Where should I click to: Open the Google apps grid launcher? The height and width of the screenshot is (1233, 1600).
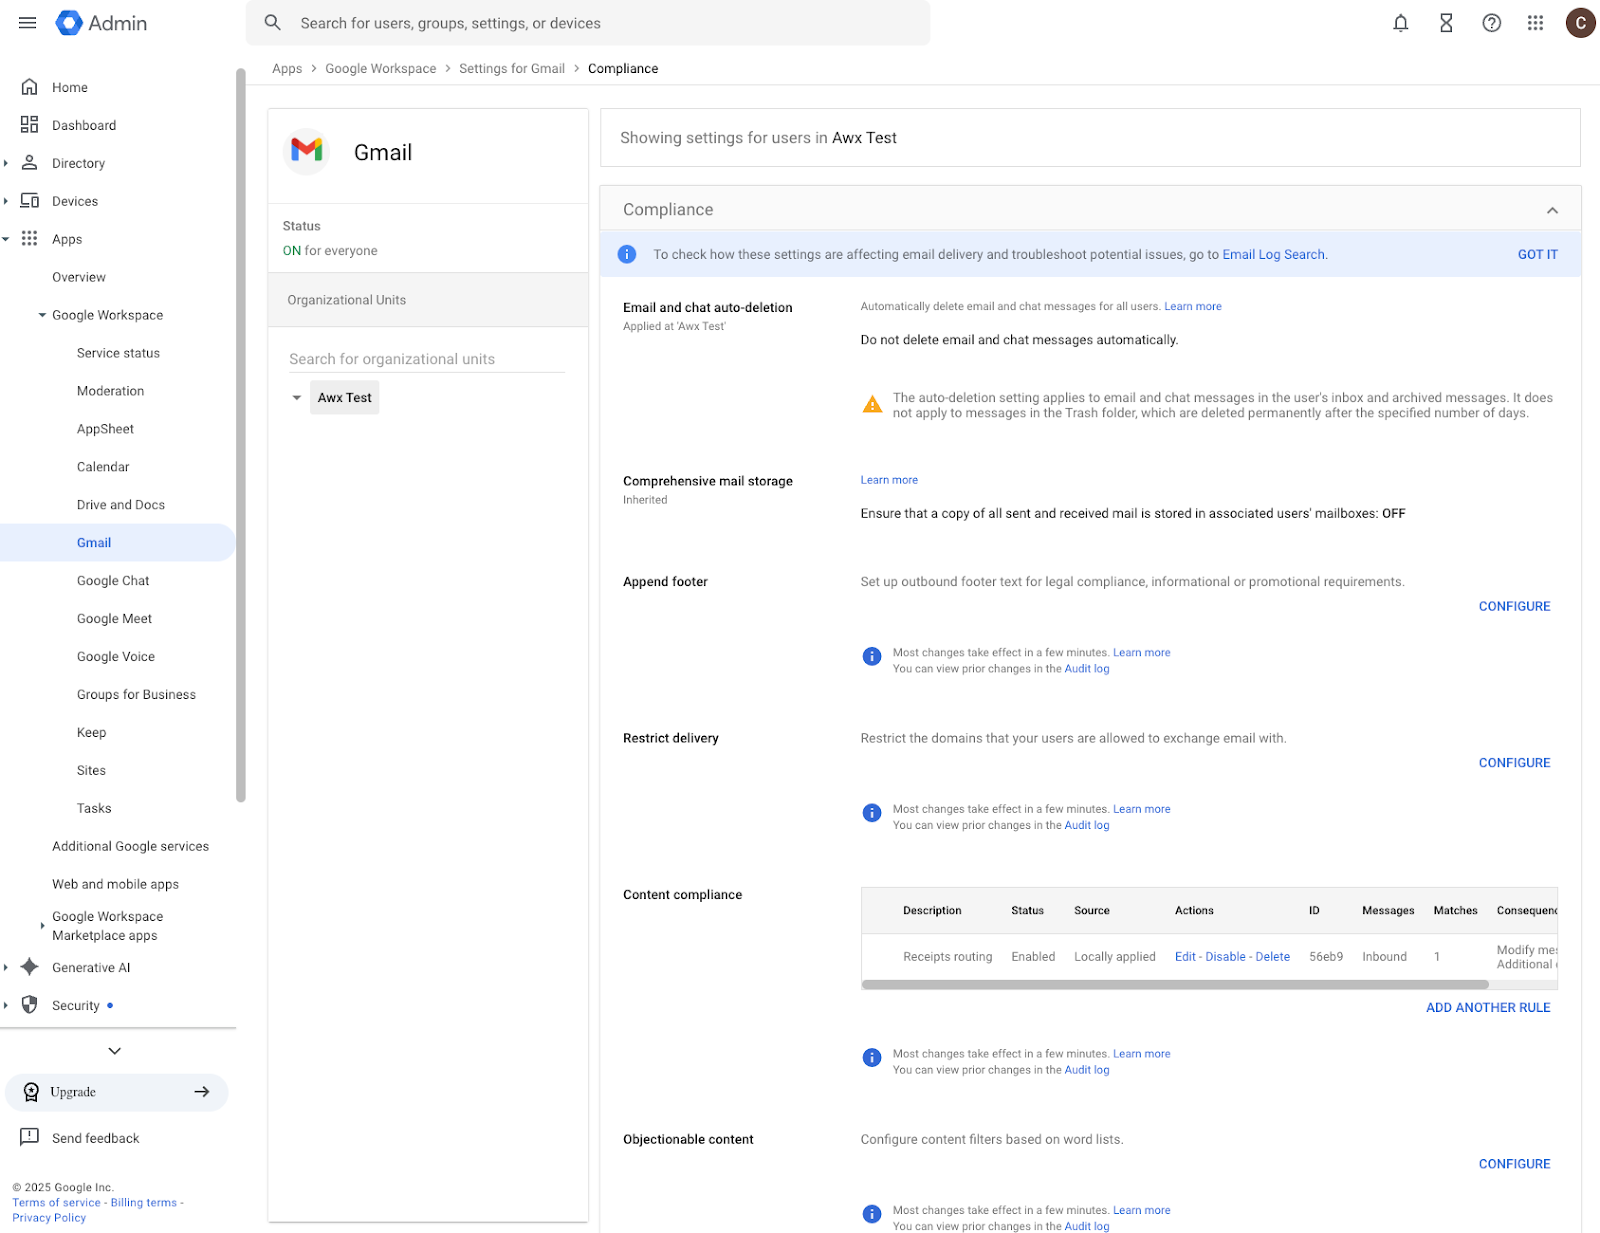coord(1535,23)
